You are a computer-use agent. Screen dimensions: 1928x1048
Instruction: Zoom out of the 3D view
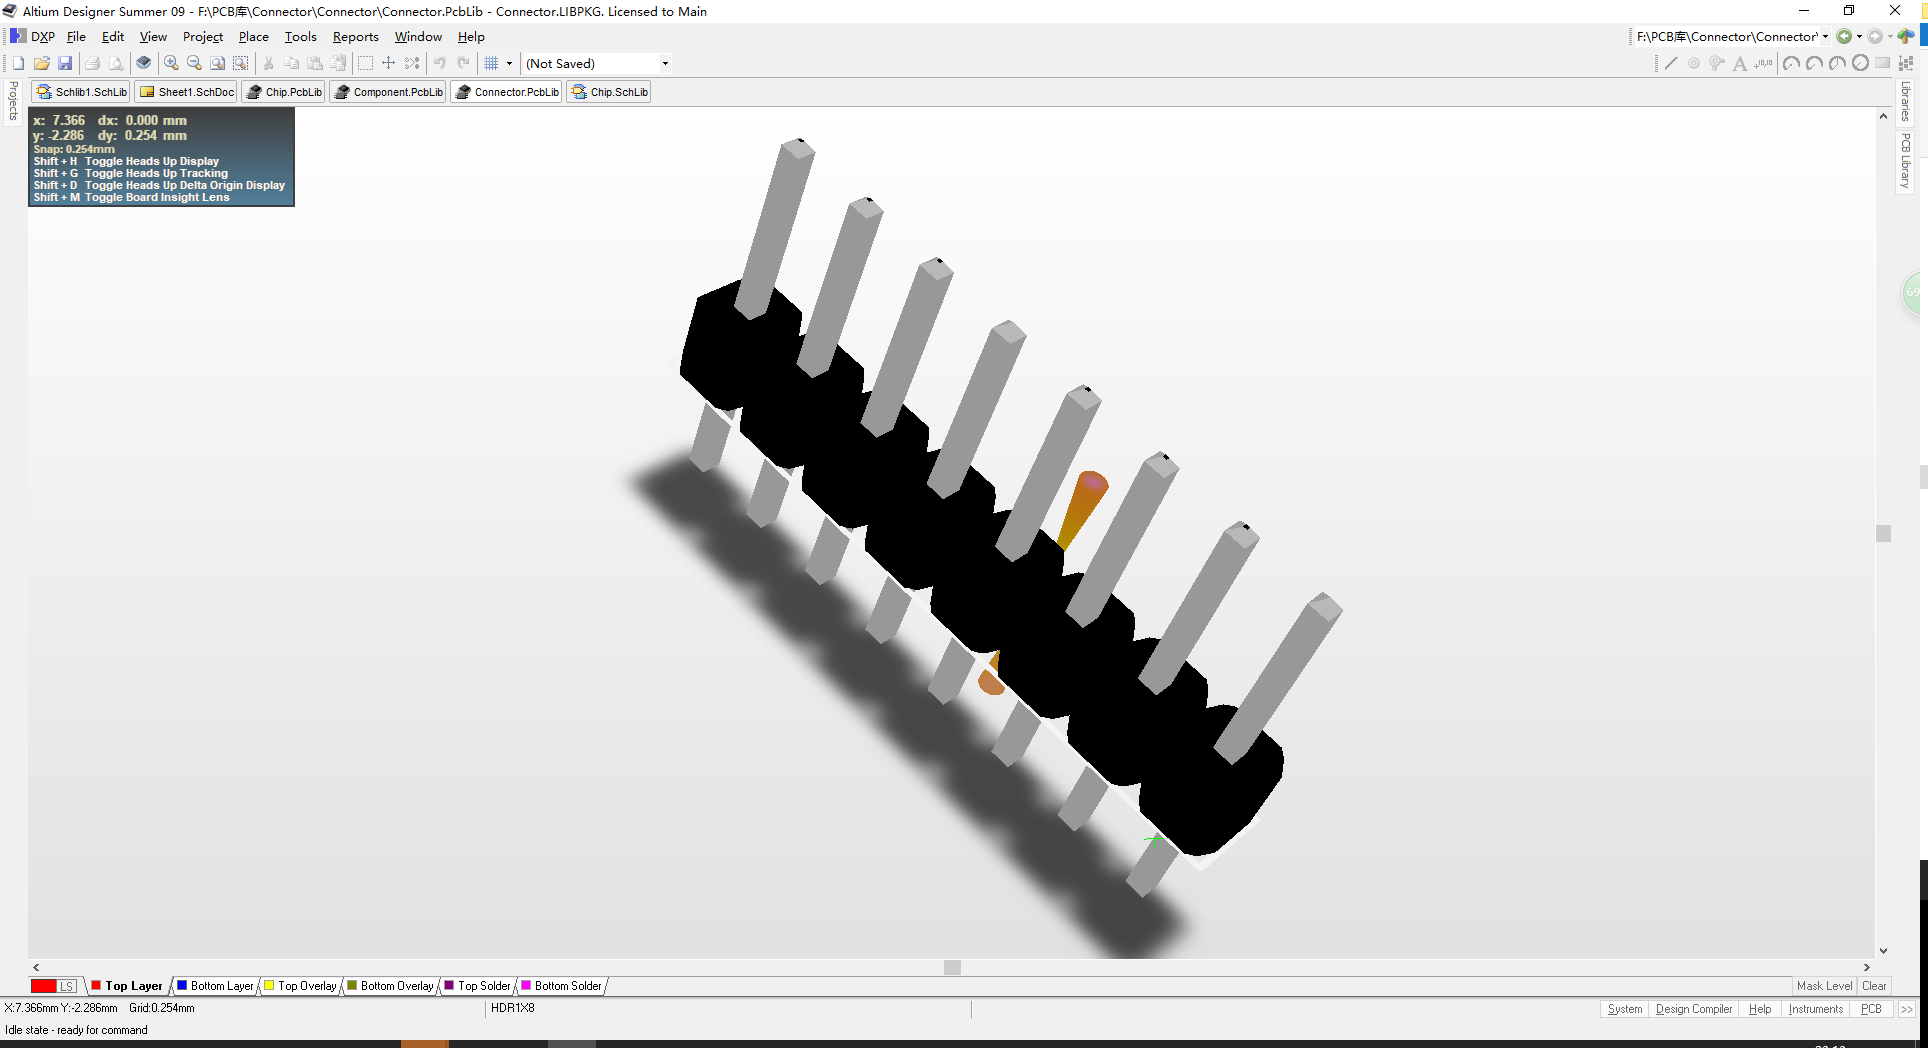pos(195,63)
